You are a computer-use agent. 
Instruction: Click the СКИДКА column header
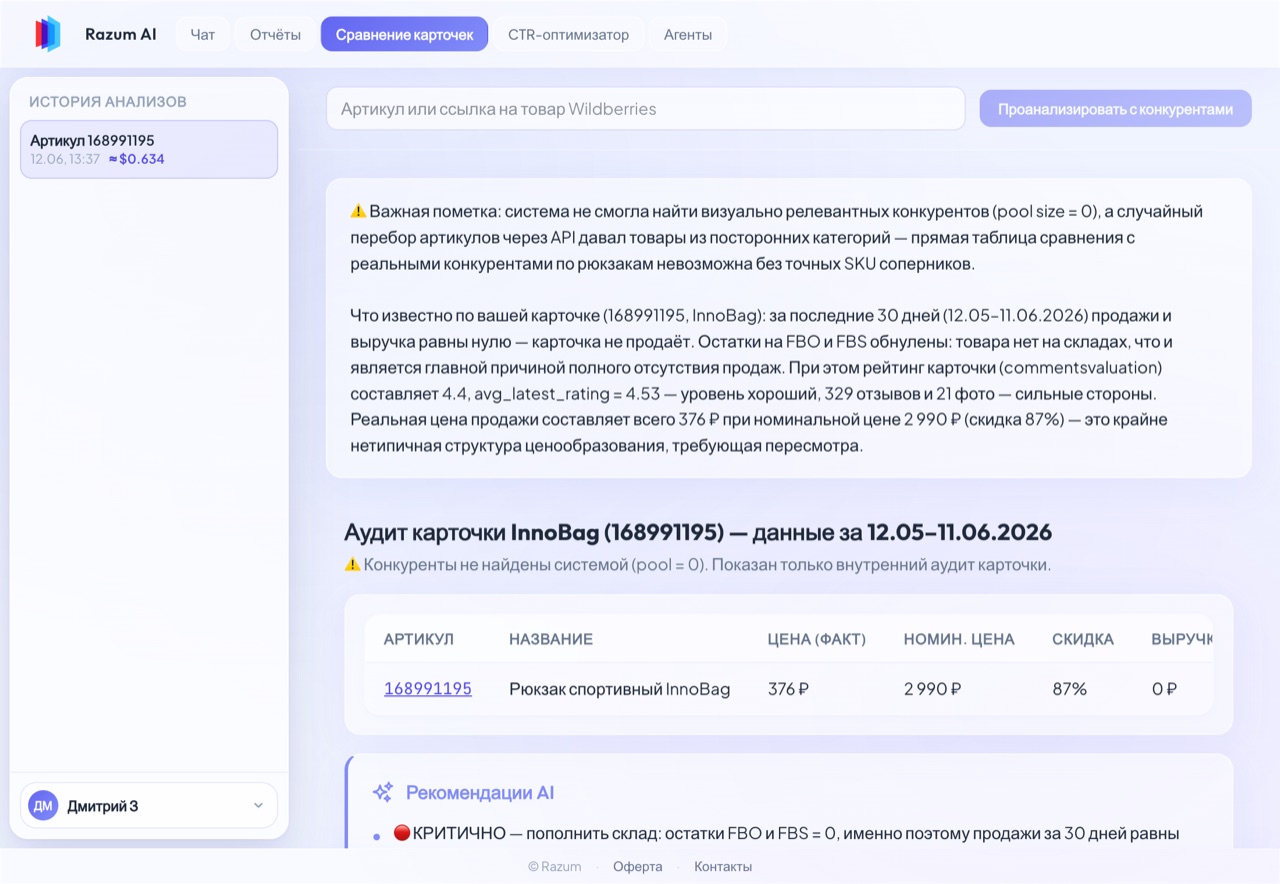[x=1083, y=638]
